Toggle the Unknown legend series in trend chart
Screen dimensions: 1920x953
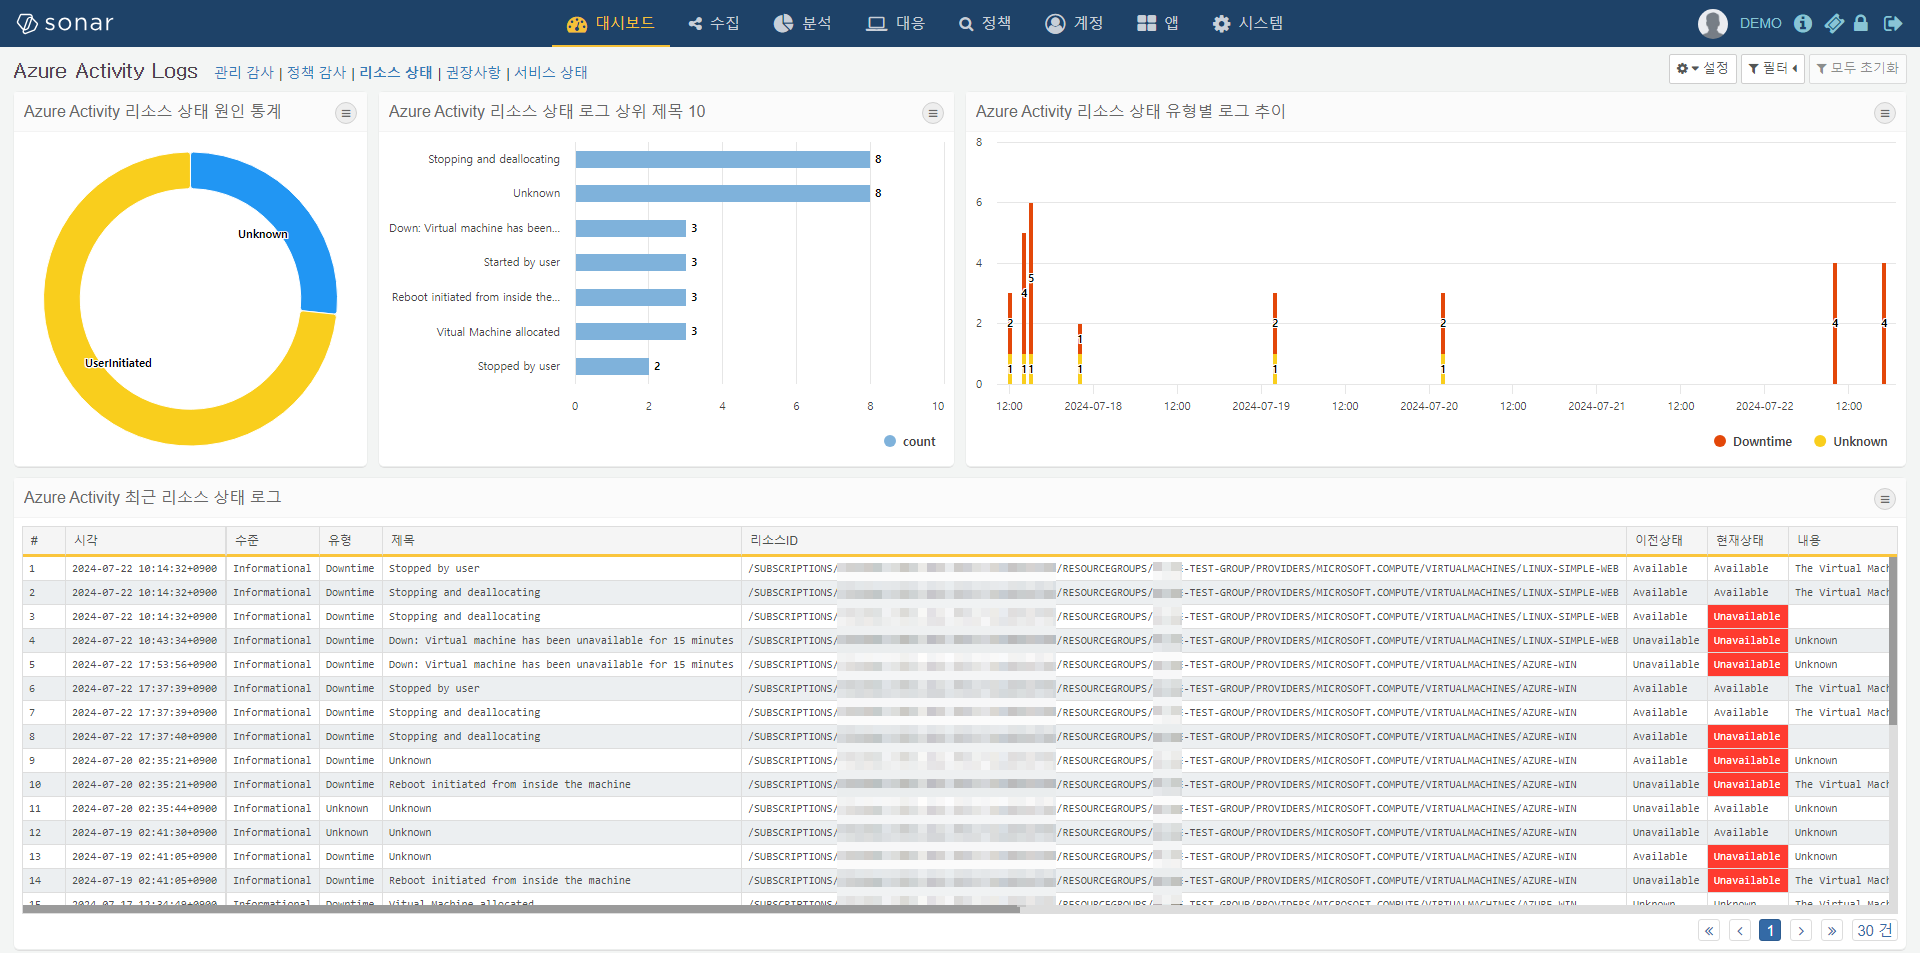[x=1851, y=441]
